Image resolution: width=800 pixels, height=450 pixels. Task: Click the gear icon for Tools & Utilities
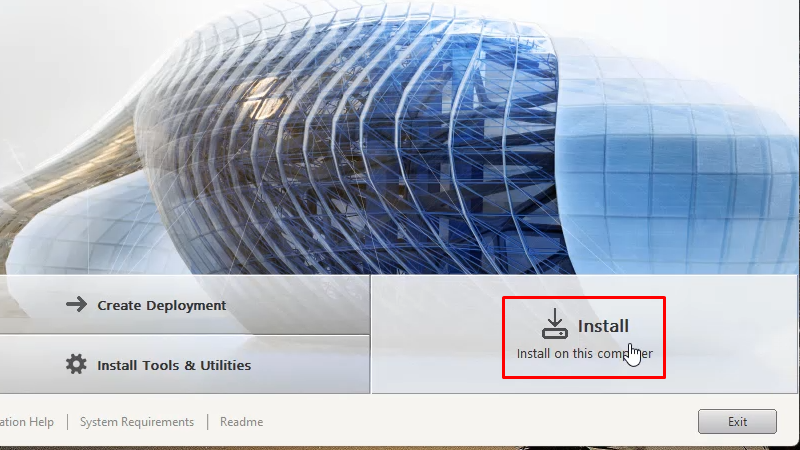point(76,364)
